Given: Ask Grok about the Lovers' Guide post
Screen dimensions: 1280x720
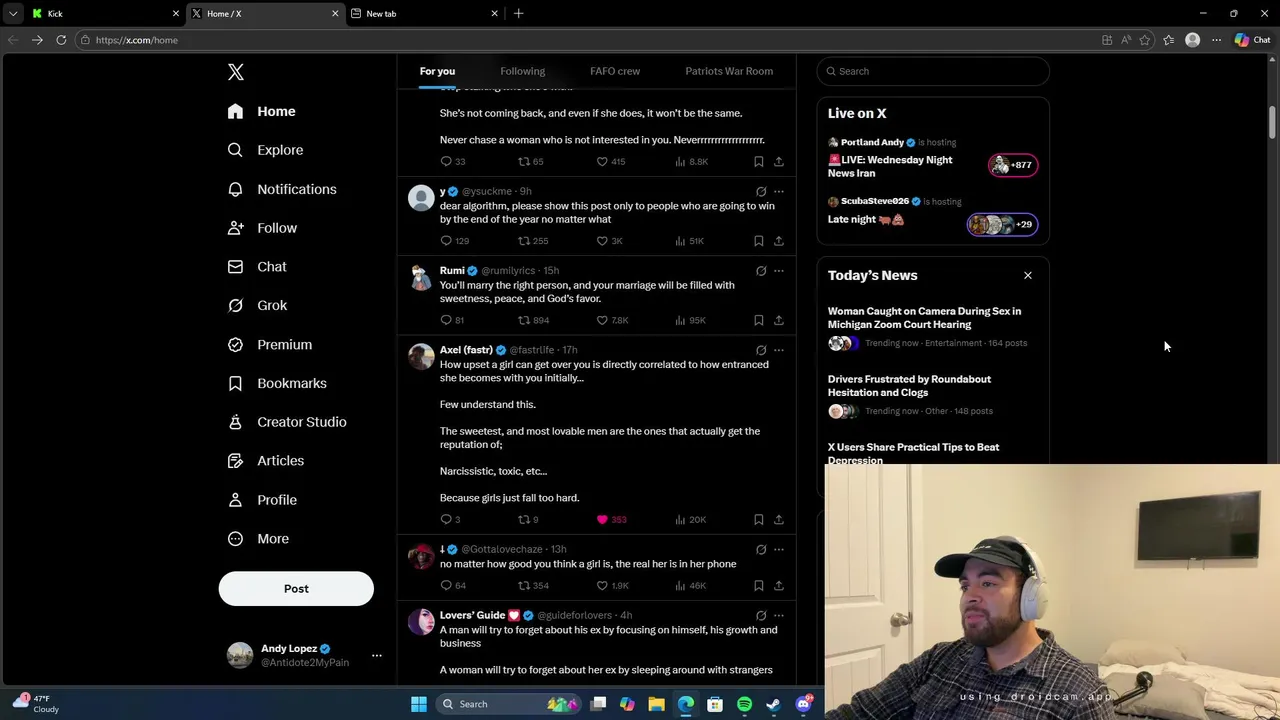Looking at the screenshot, I should pos(761,615).
